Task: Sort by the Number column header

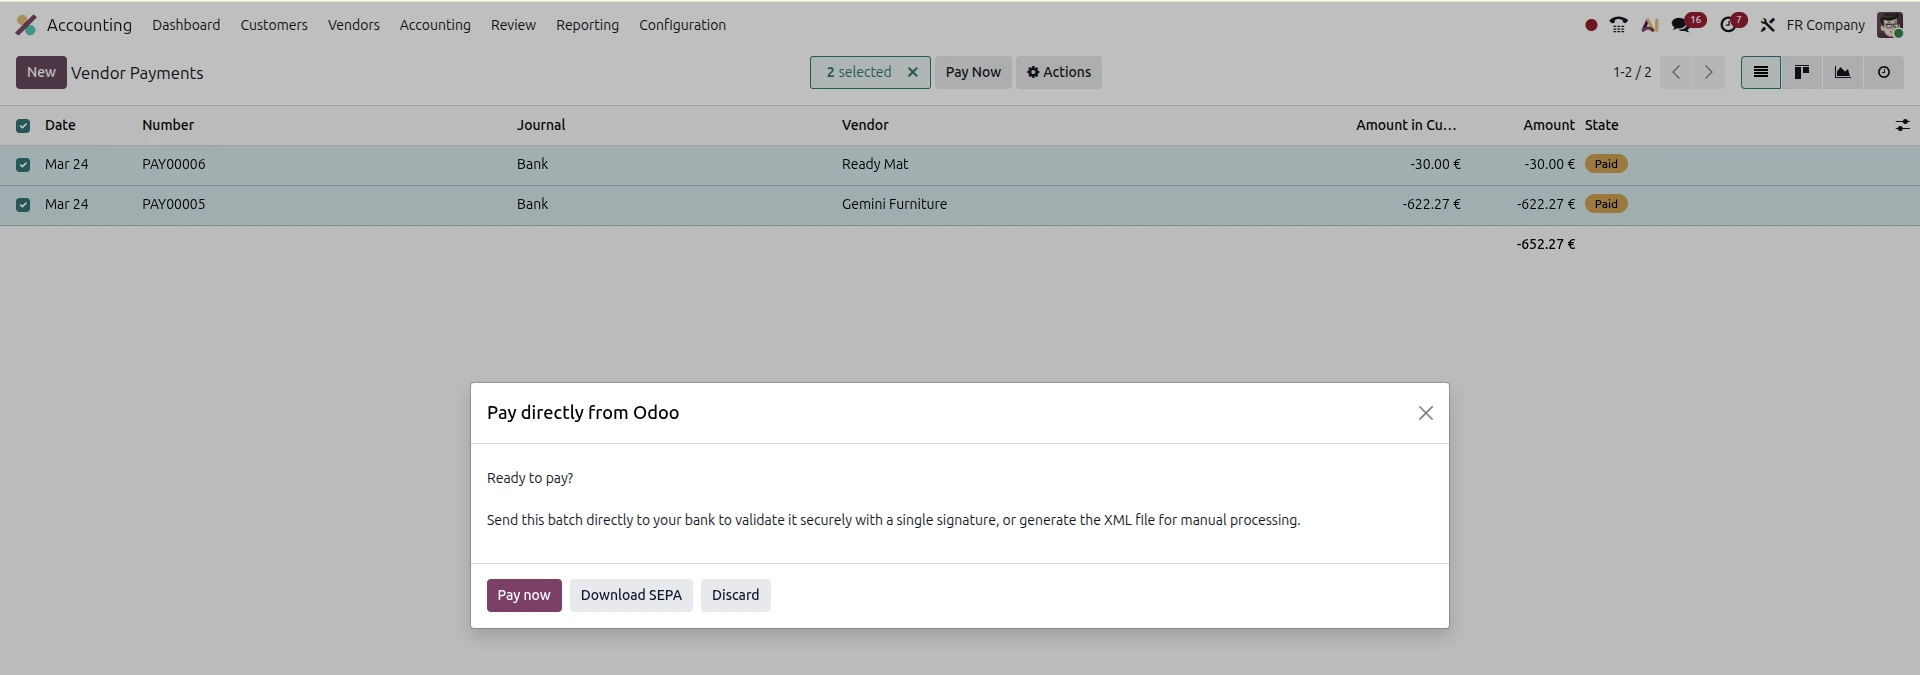Action: 168,125
